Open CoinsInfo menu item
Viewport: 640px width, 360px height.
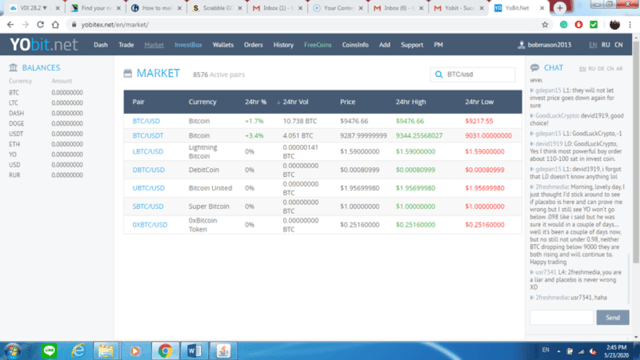tap(355, 45)
